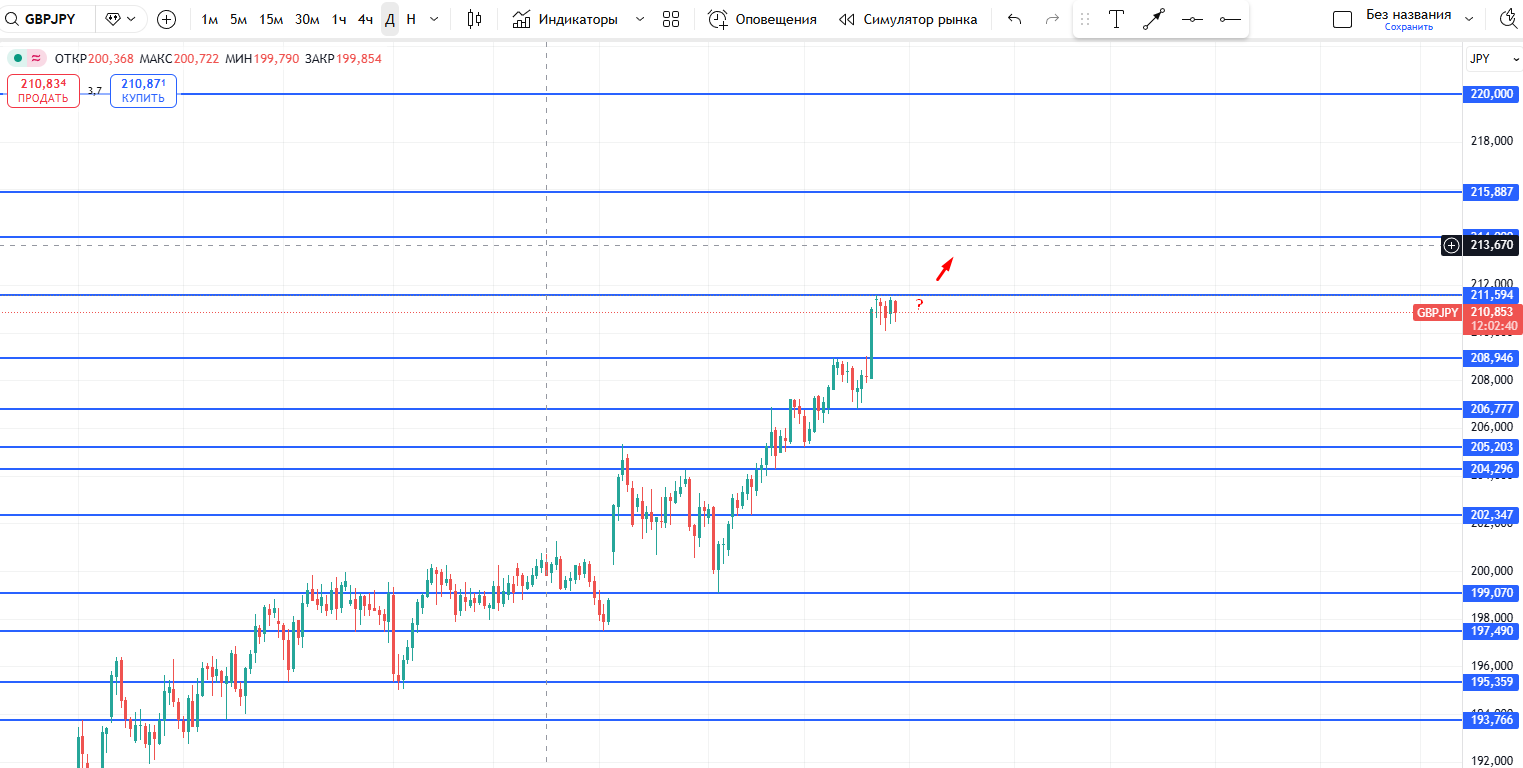Click the redo arrow
The height and width of the screenshot is (768, 1523).
(x=1051, y=19)
